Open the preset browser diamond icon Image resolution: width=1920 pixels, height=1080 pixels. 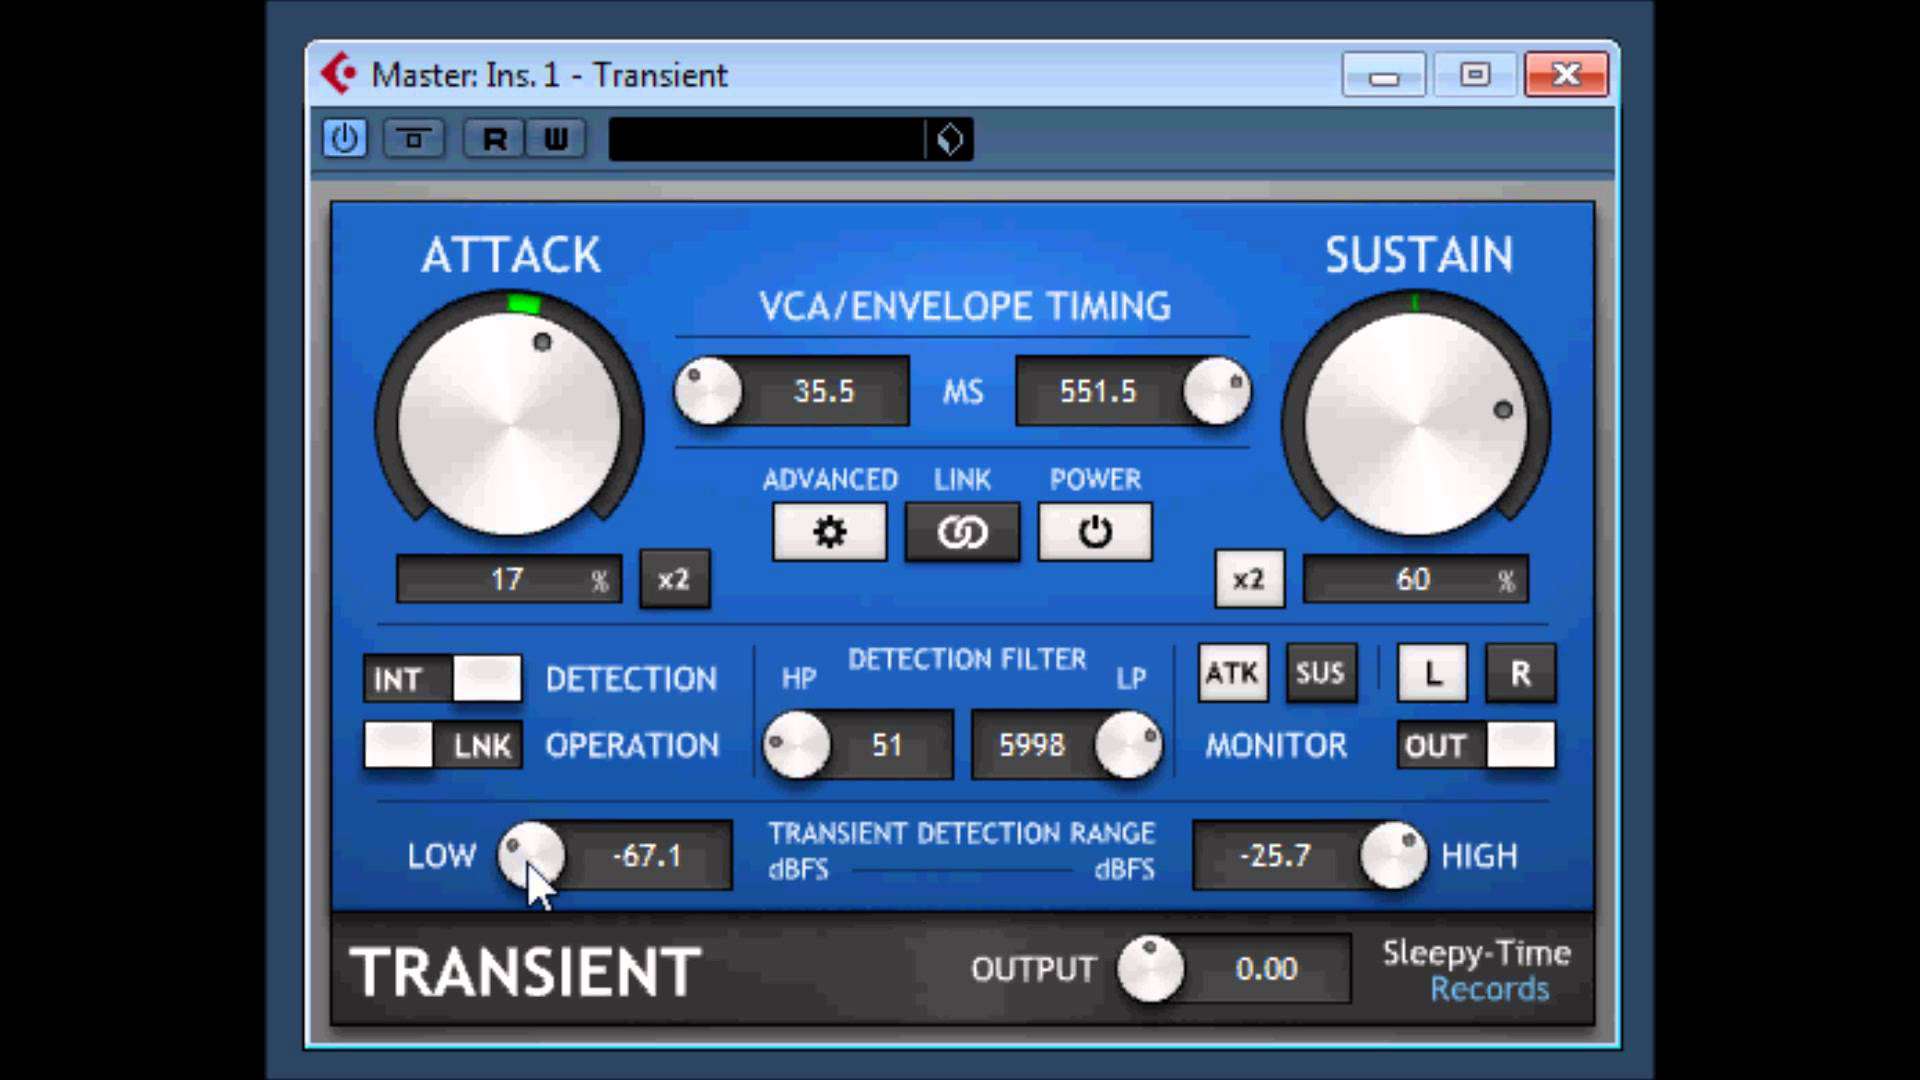coord(948,139)
